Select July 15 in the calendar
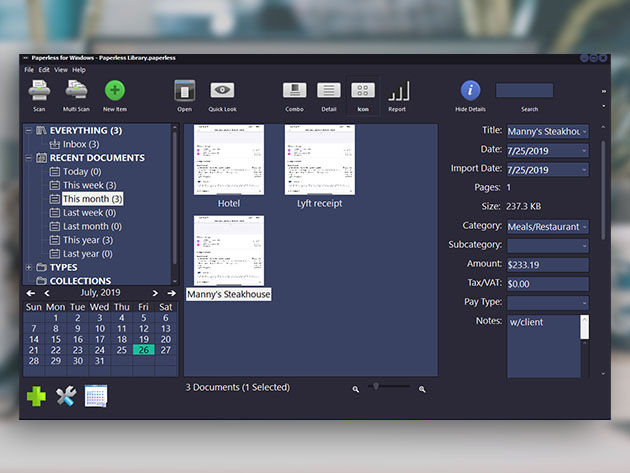This screenshot has height=473, width=630. [56, 339]
